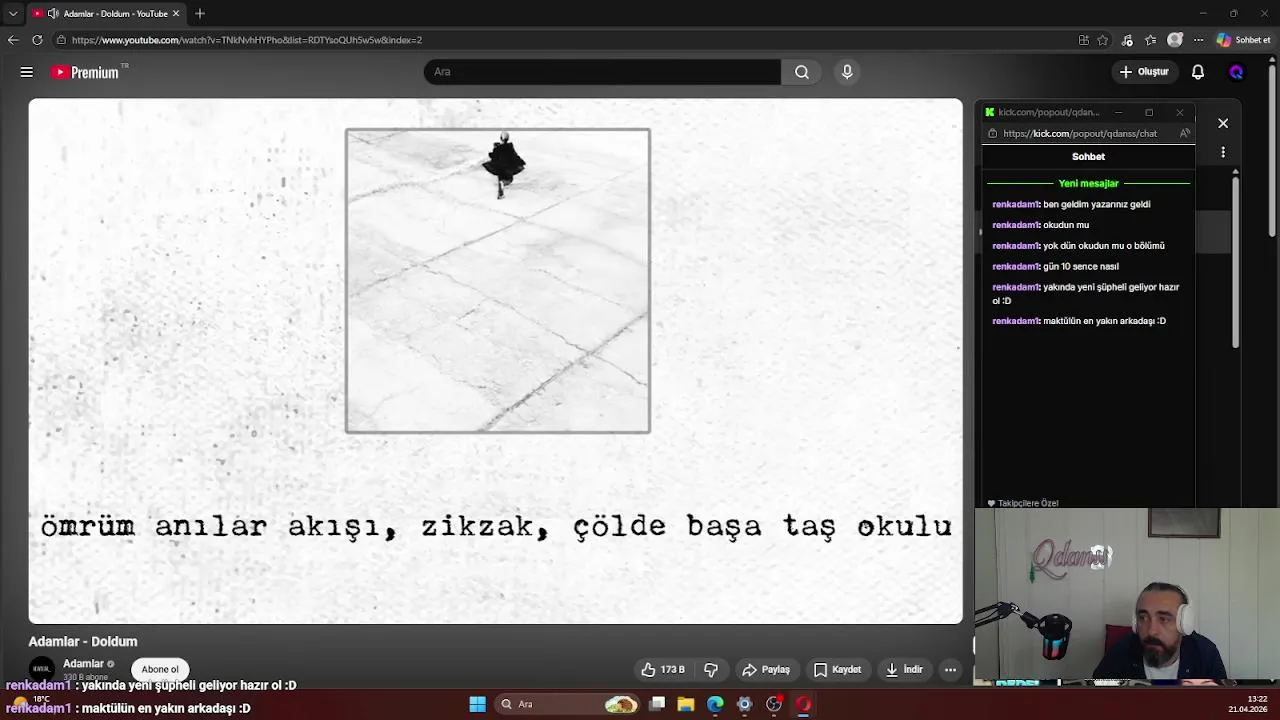
Task: Open the Adamlar channel name link
Action: (x=83, y=664)
